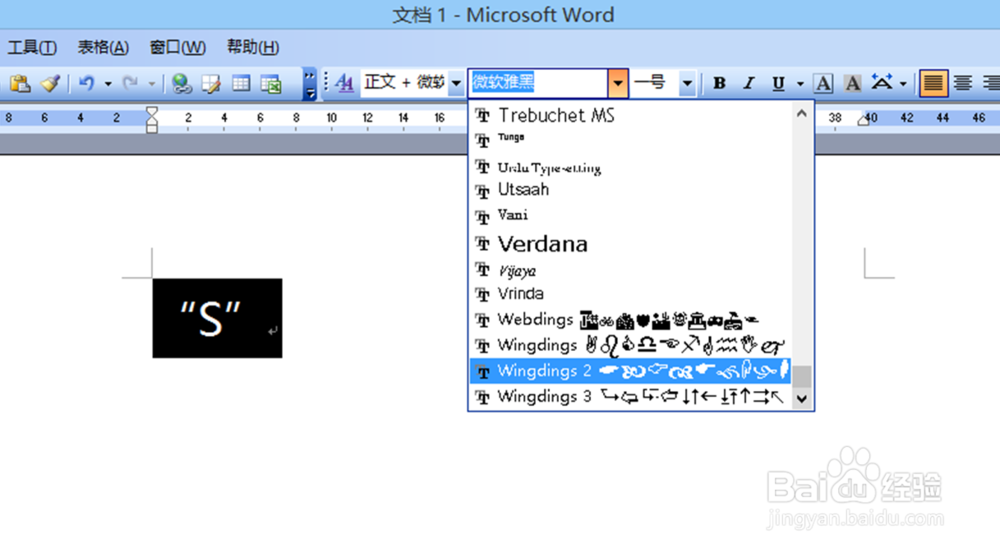The height and width of the screenshot is (553, 1000).
Task: Click font list scroll up arrow
Action: (802, 114)
